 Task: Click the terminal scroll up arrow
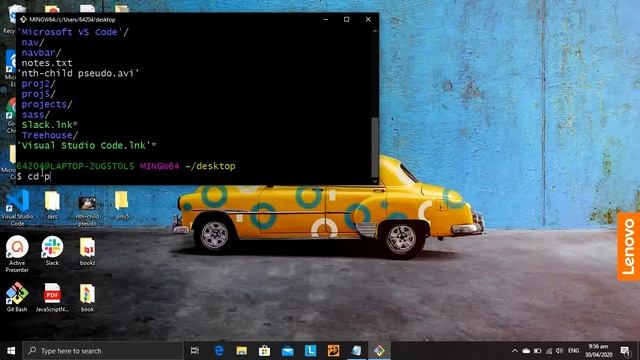375,31
